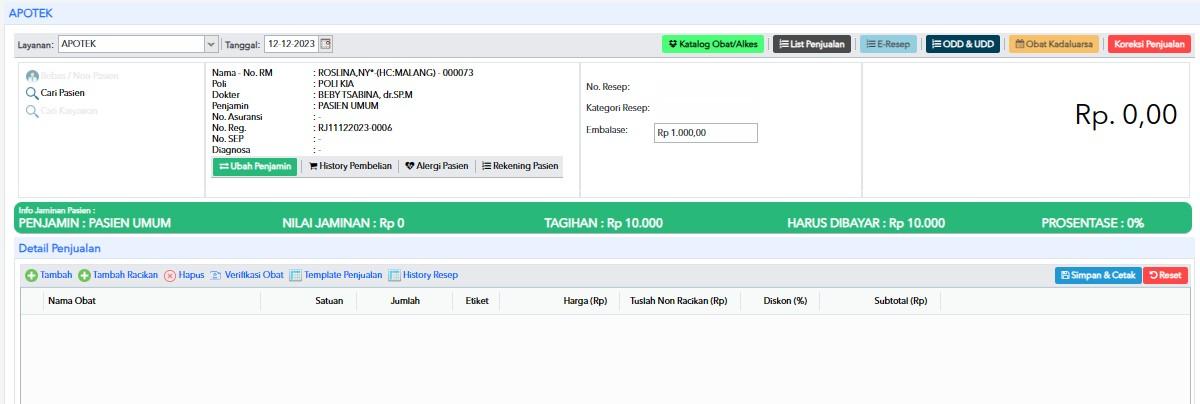View the List Penjualan
Image resolution: width=1200 pixels, height=404 pixels.
point(811,44)
